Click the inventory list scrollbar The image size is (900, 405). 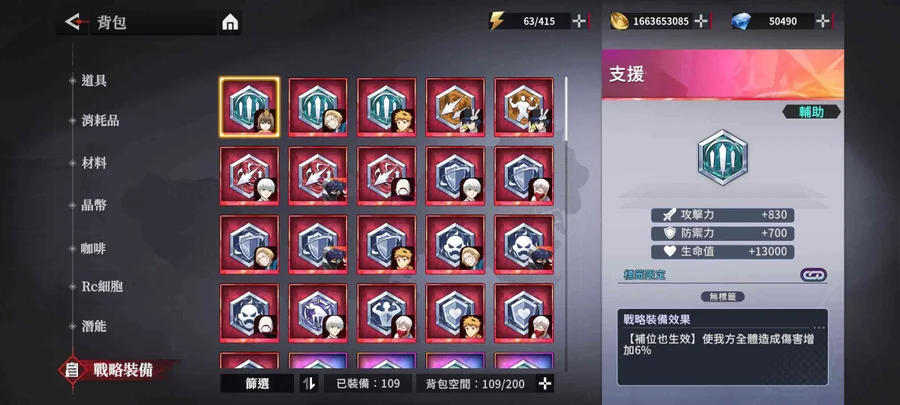566,109
